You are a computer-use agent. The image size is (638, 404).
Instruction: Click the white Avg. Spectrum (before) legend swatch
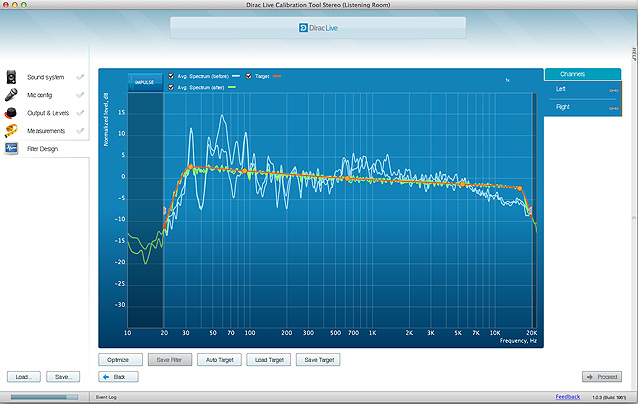click(236, 76)
